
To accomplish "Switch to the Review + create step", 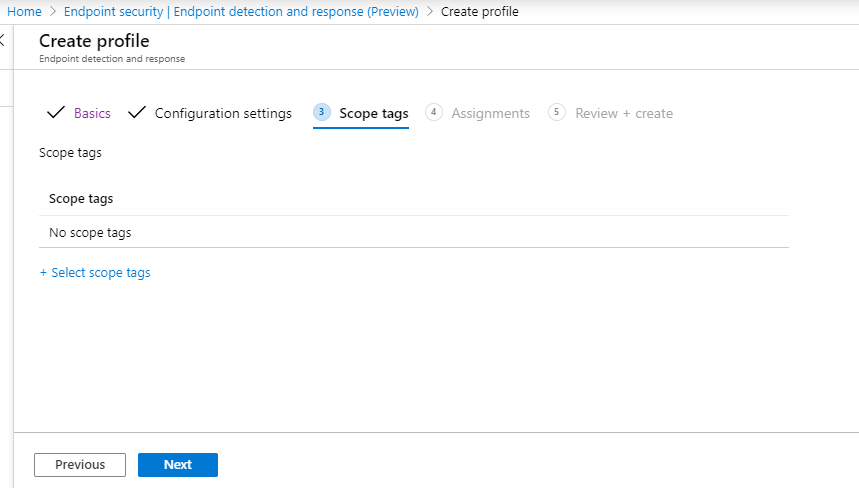I will [x=624, y=114].
